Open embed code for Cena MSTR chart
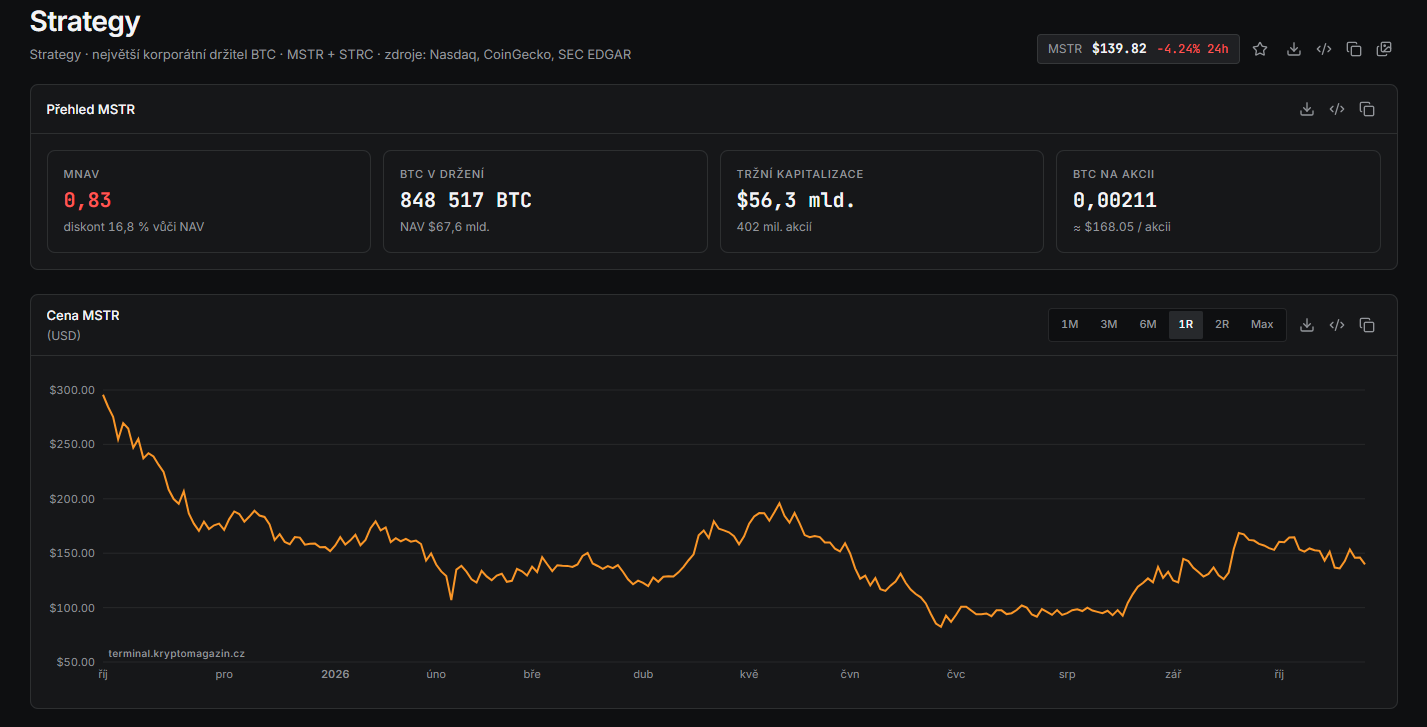 1336,325
